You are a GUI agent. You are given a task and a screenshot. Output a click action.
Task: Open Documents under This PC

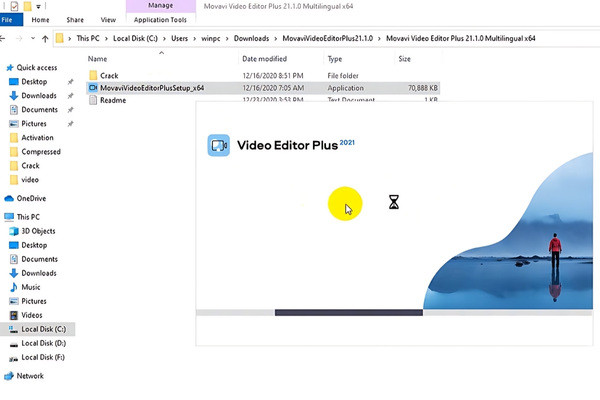coord(39,259)
